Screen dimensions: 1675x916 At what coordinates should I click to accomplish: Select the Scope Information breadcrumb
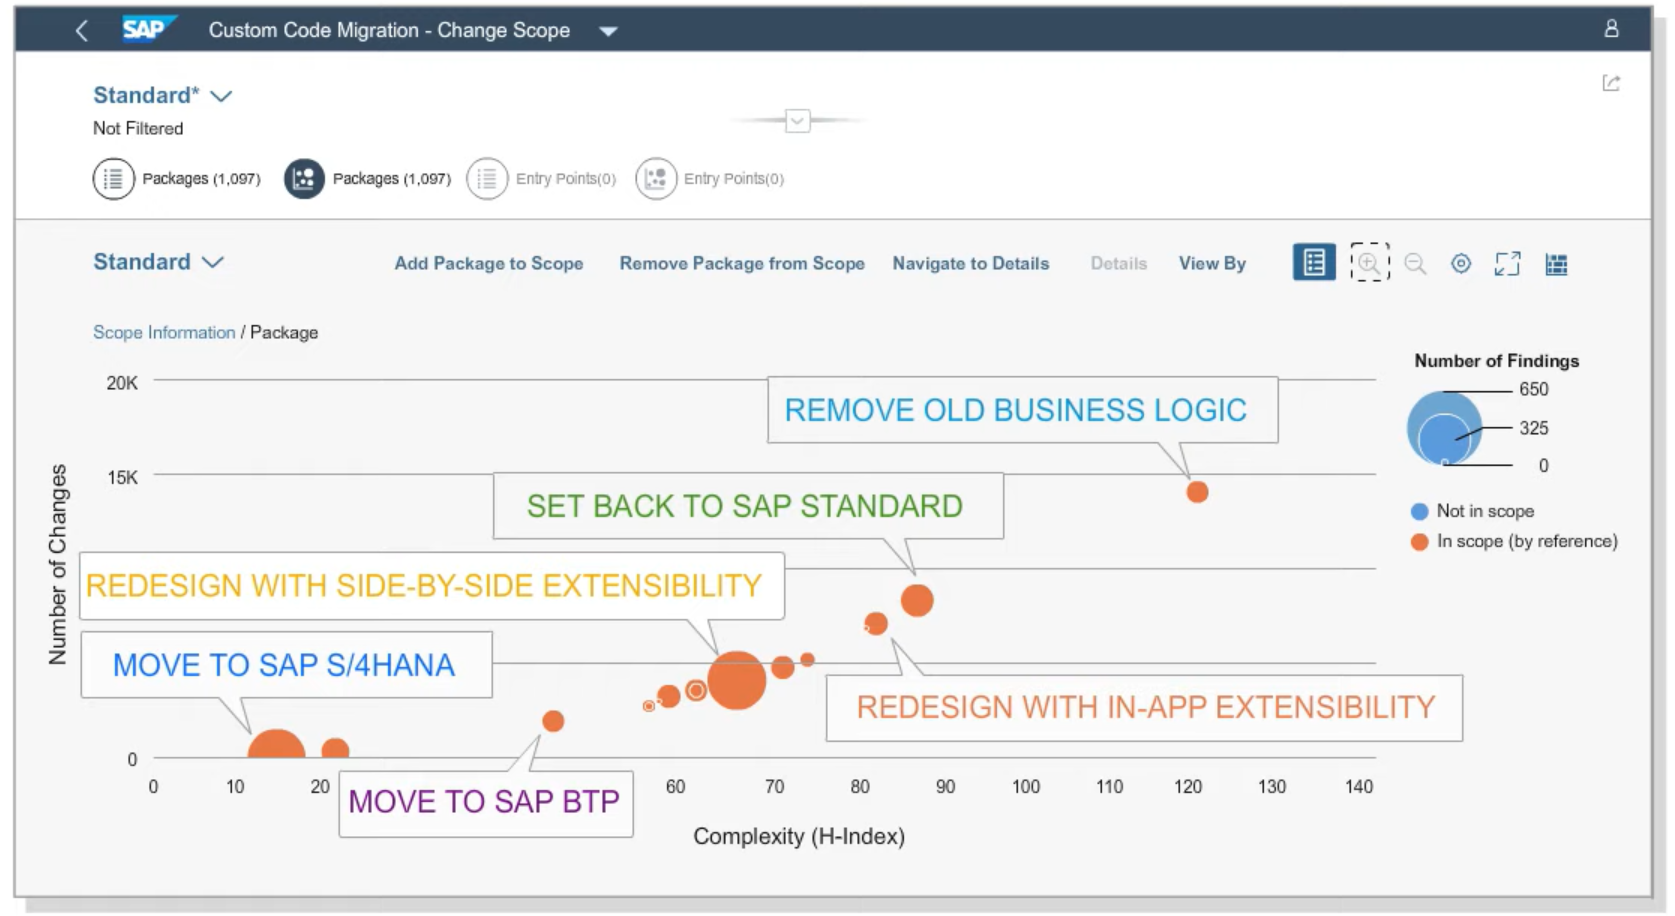164,332
